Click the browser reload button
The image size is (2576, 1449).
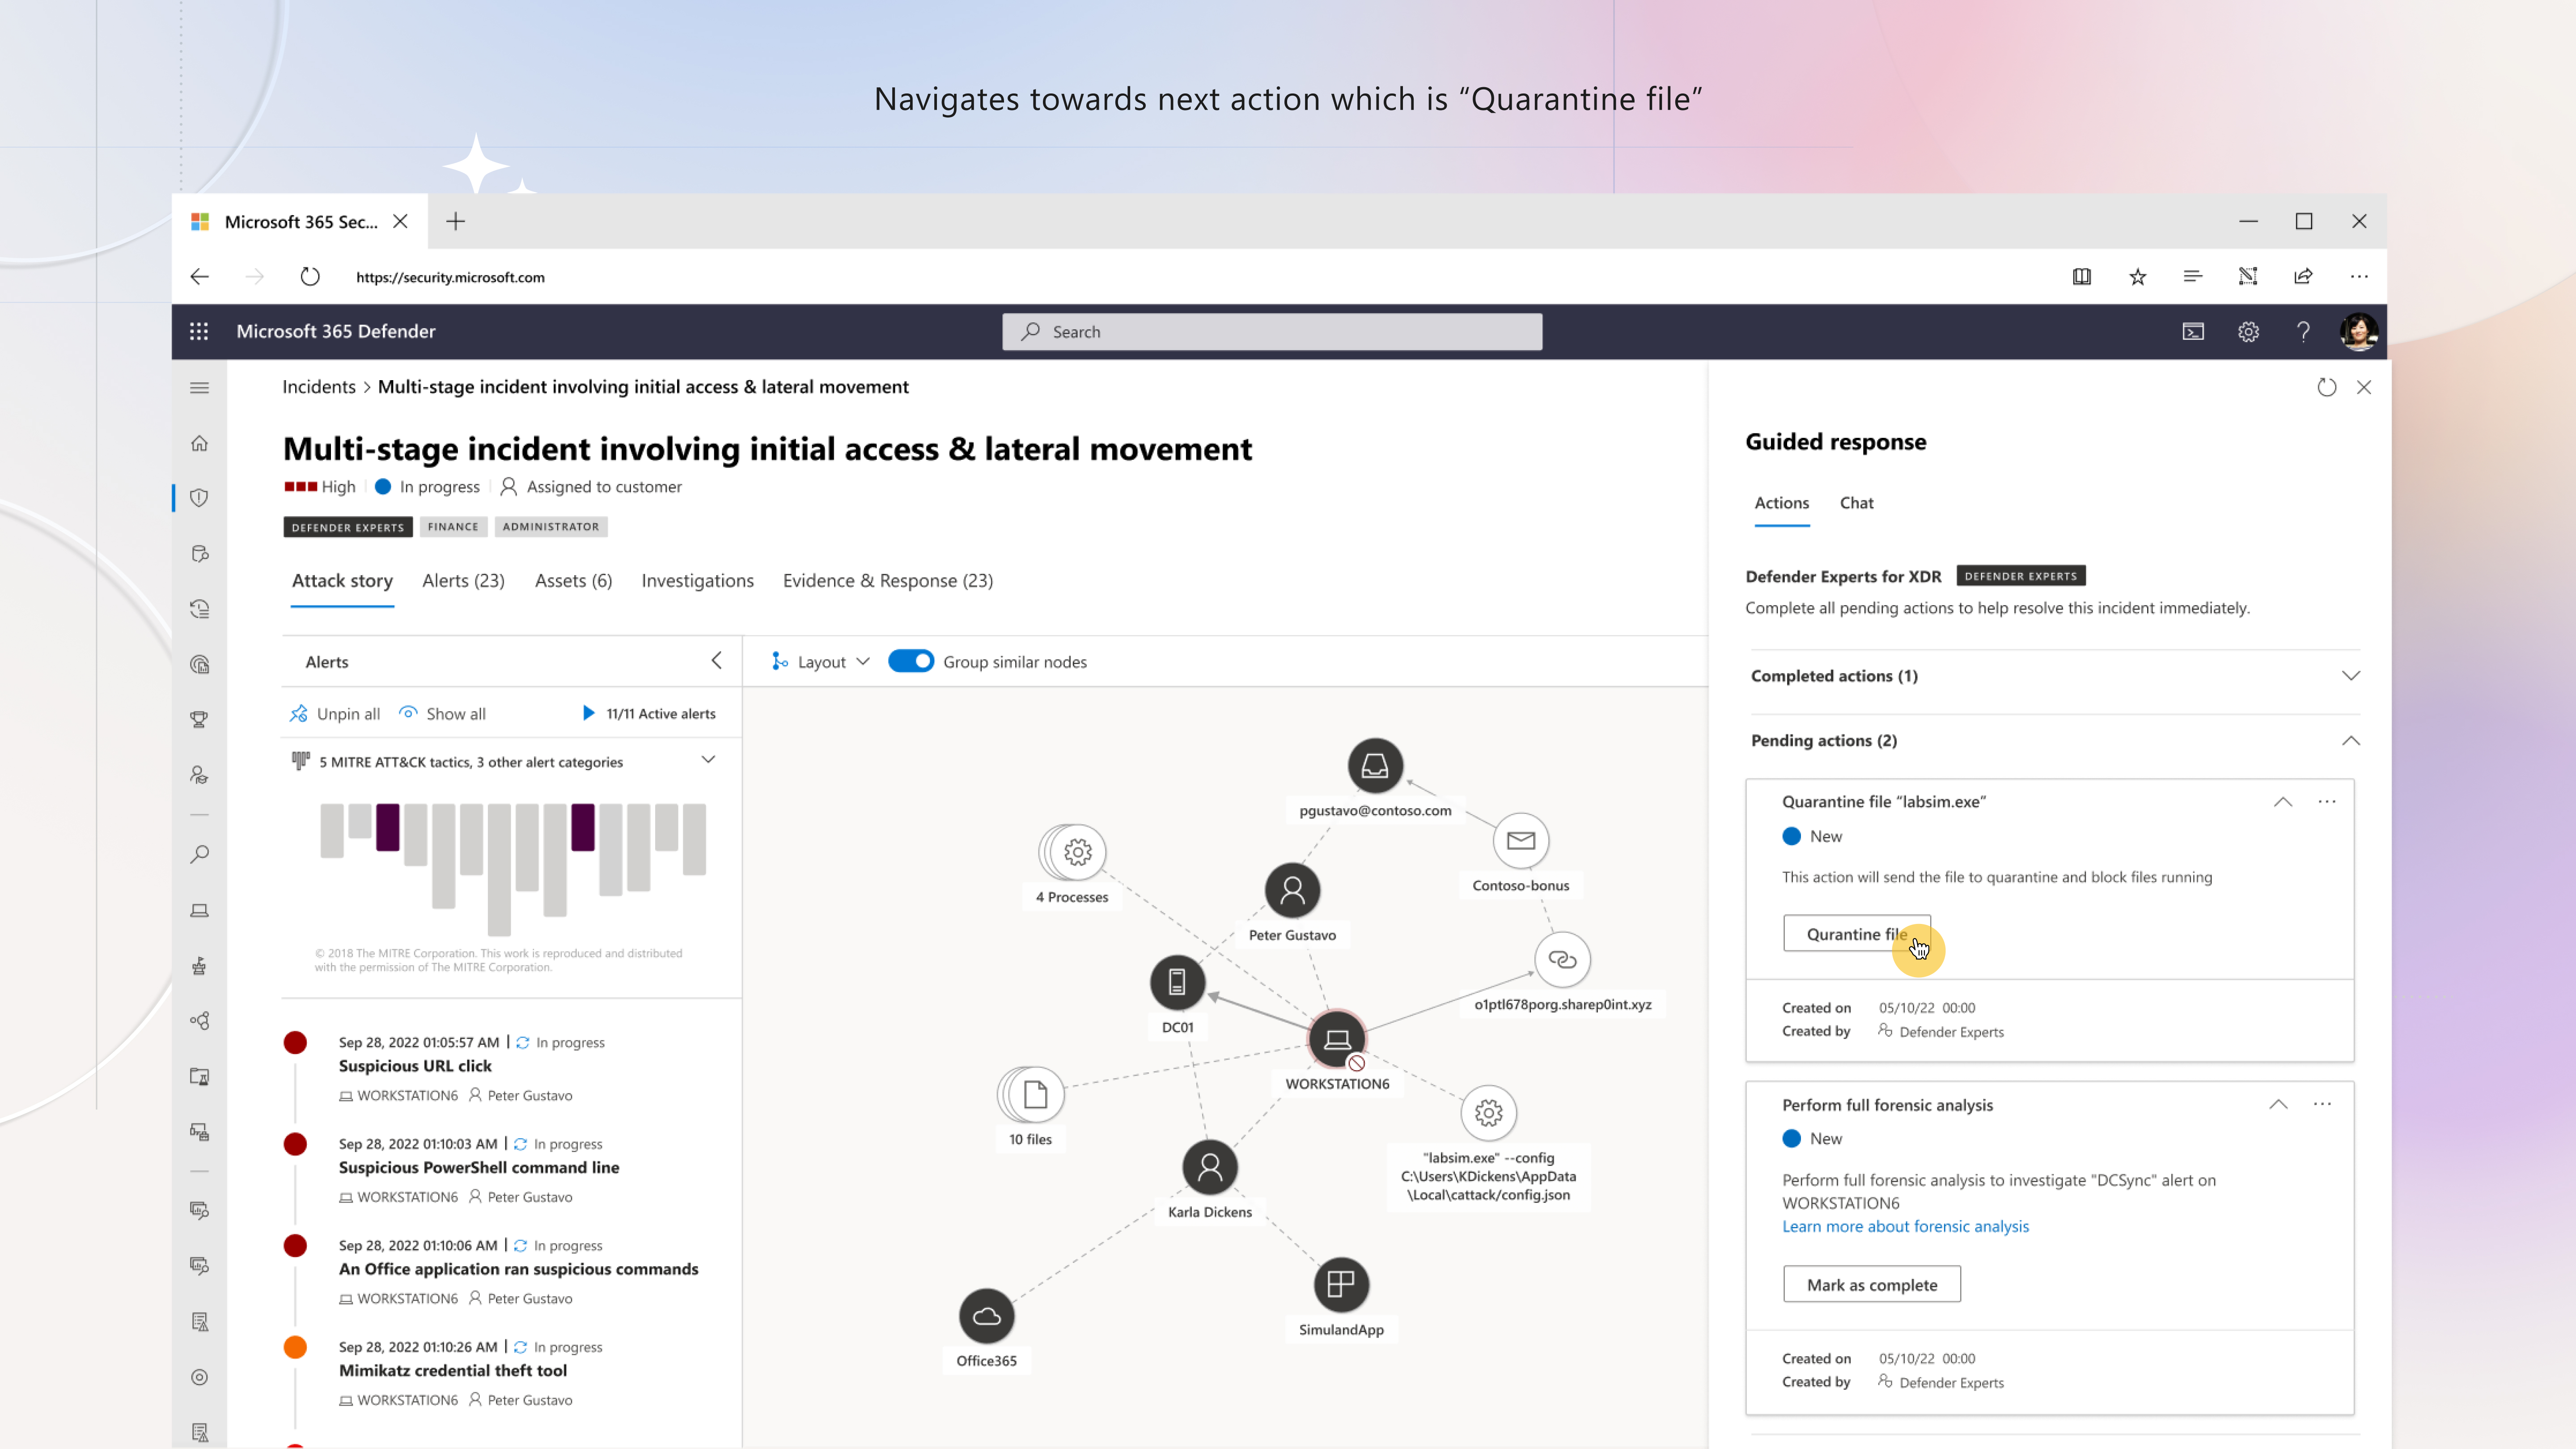click(310, 277)
